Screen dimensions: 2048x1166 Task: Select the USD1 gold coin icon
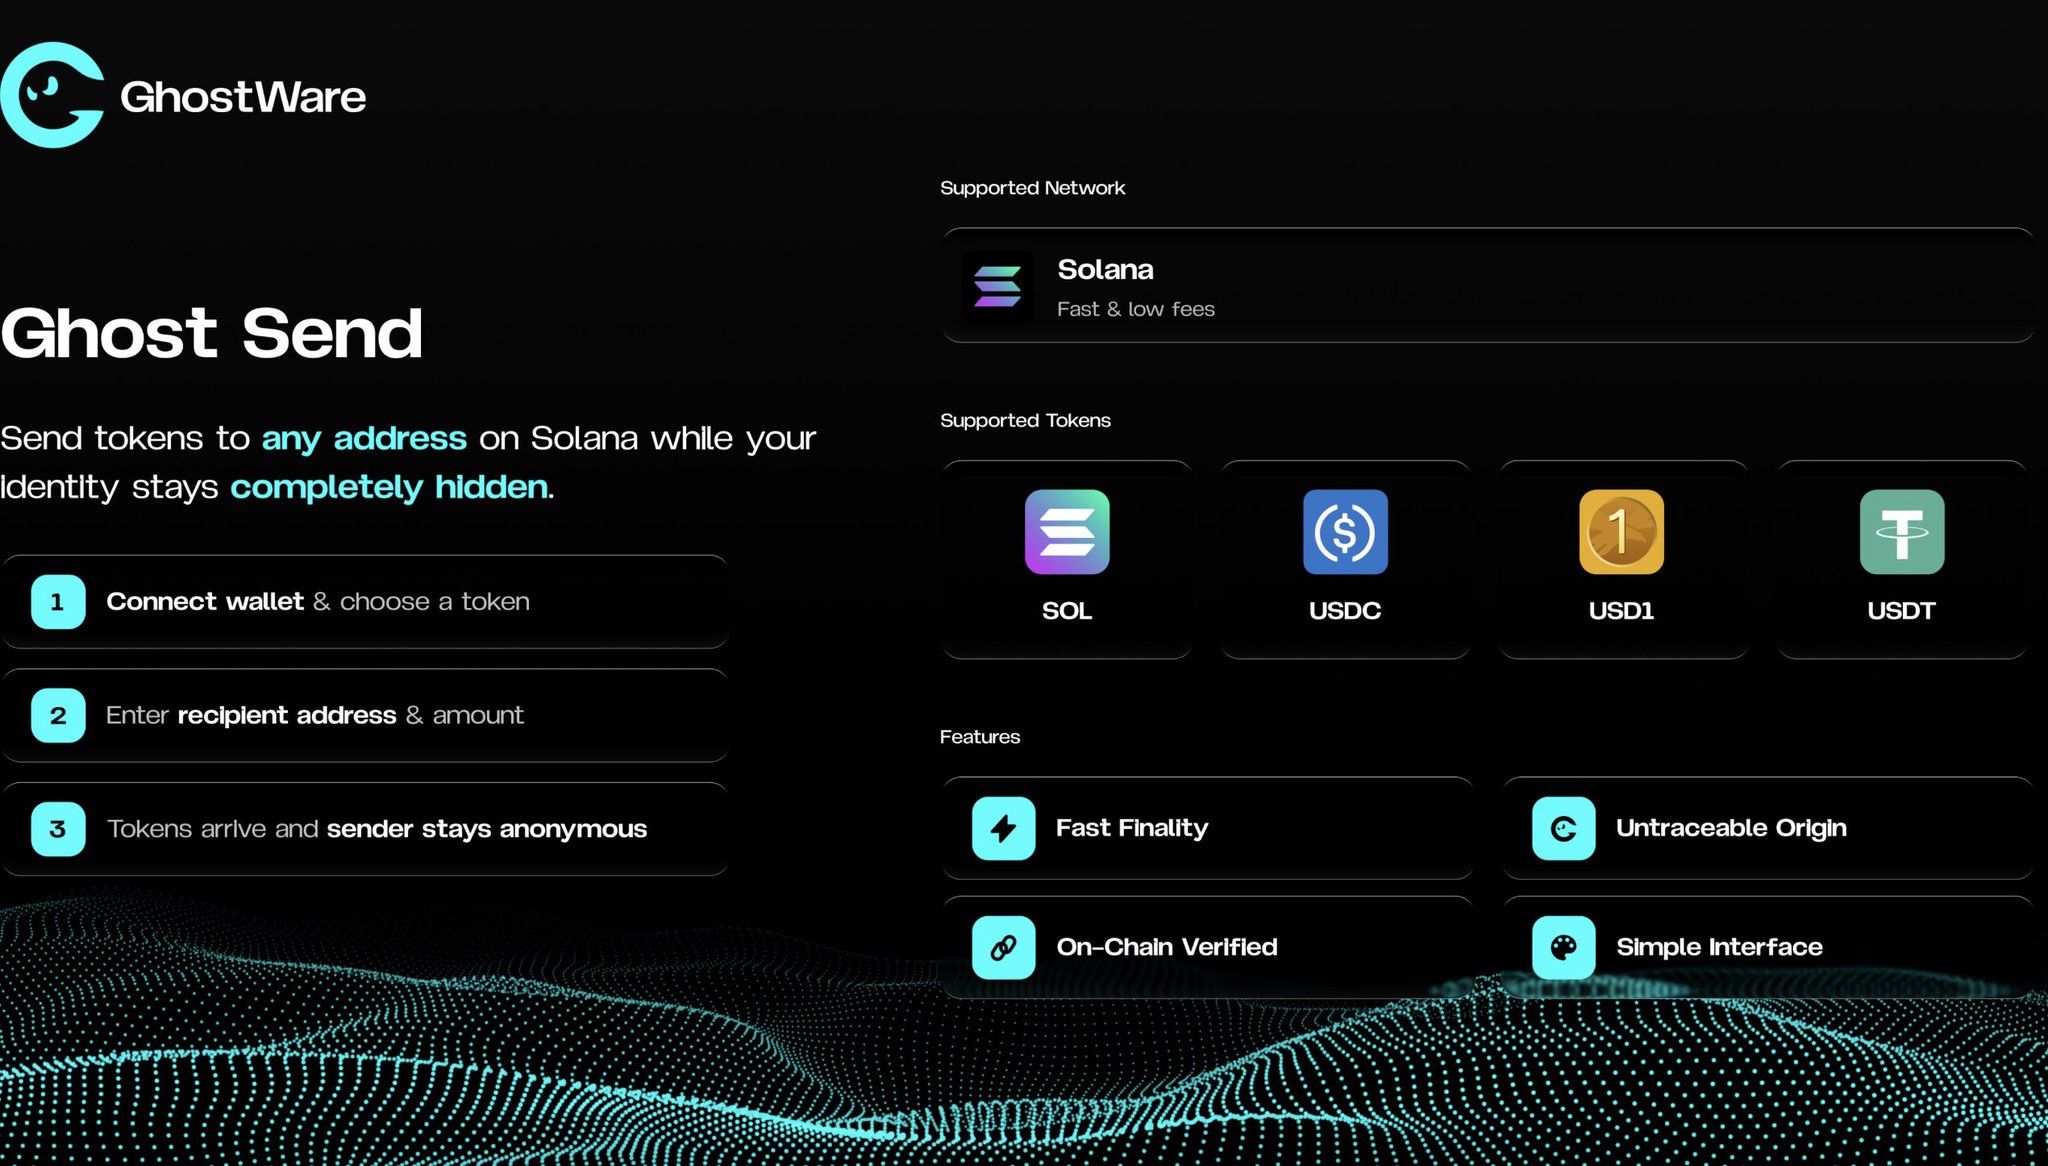coord(1621,532)
